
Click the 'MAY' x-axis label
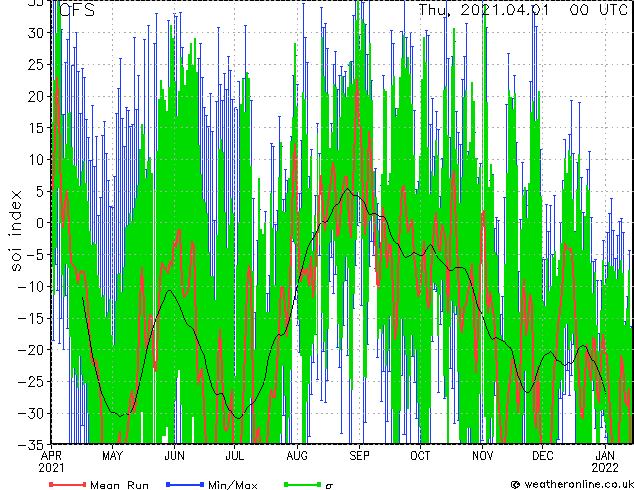[112, 456]
